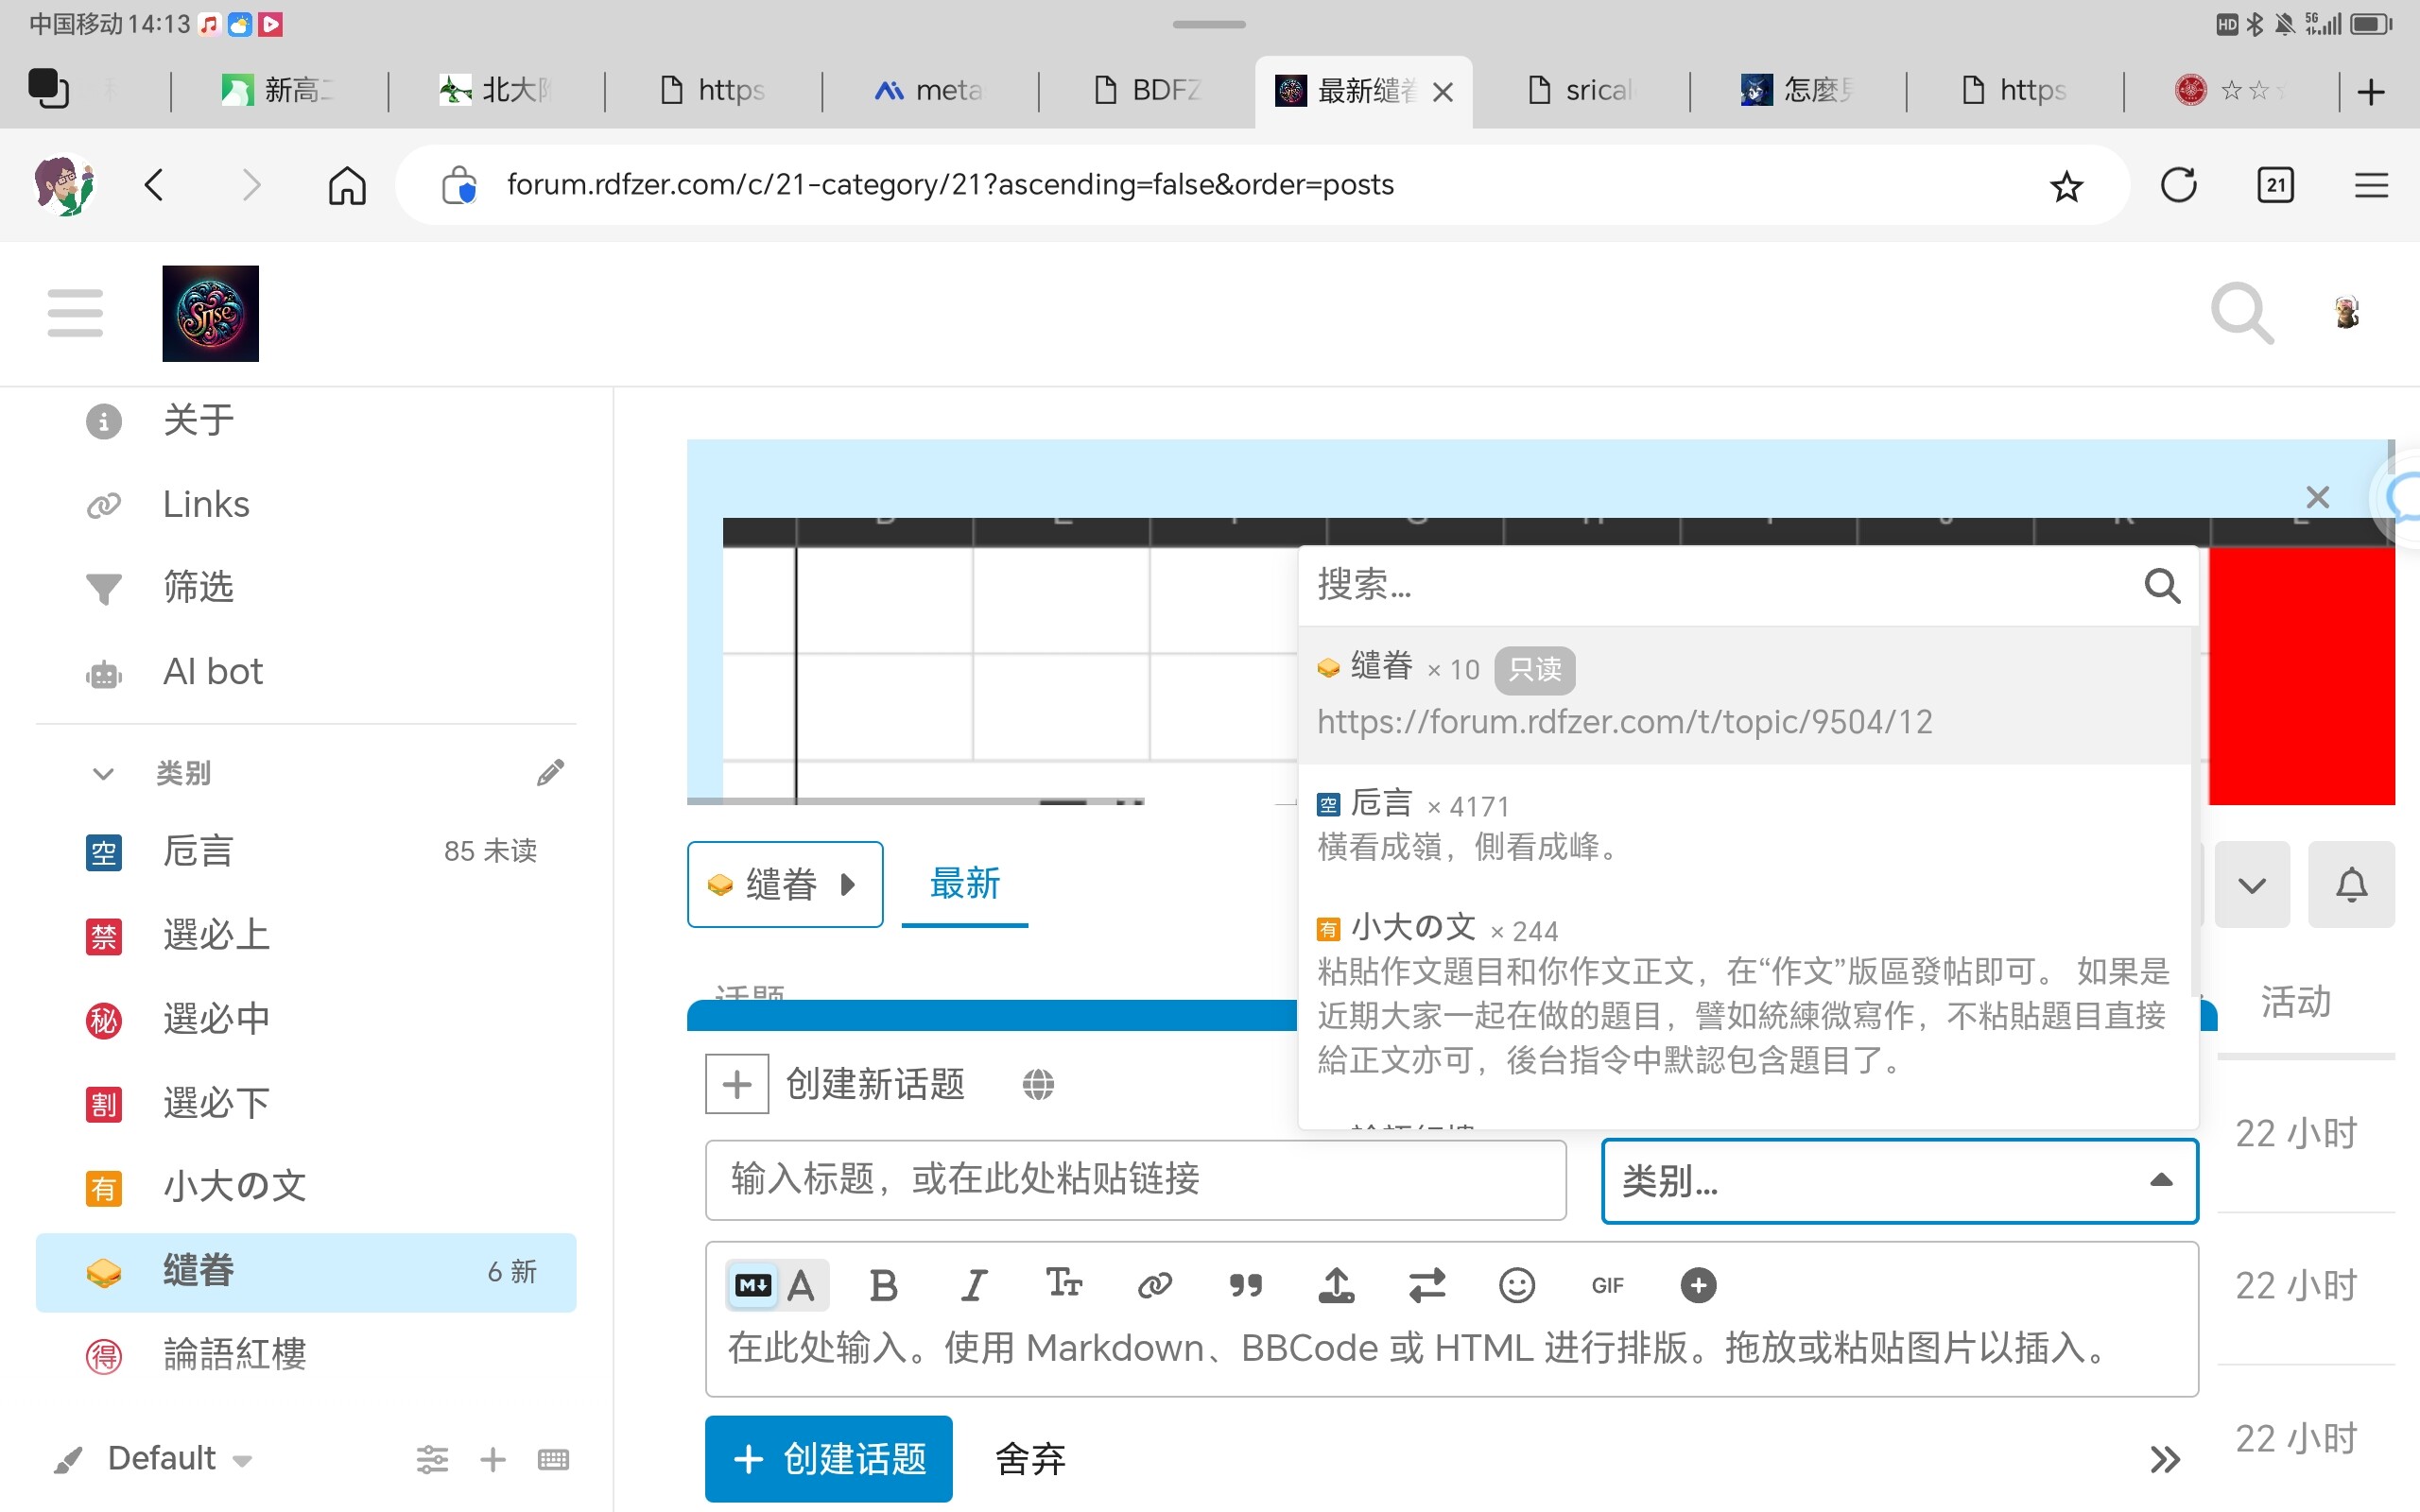Viewport: 2420px width, 1512px height.
Task: Click the topic title input field
Action: coord(1135,1180)
